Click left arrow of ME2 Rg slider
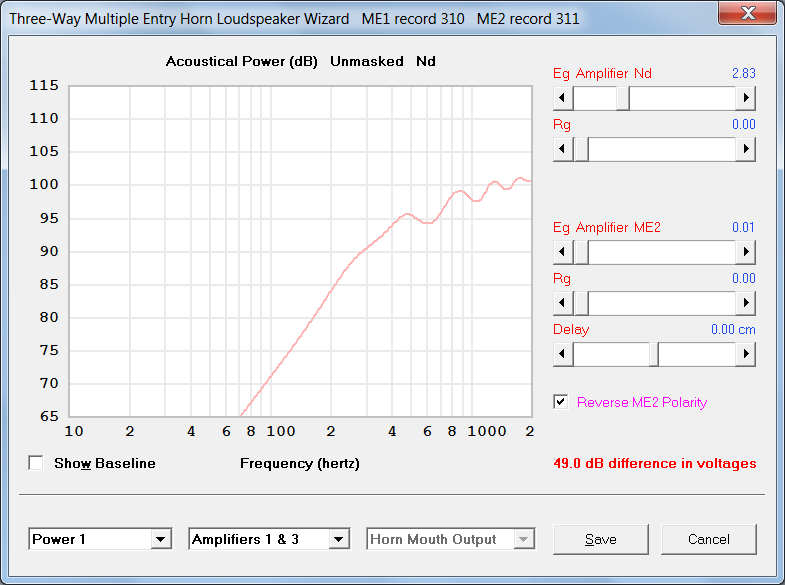 click(x=563, y=303)
